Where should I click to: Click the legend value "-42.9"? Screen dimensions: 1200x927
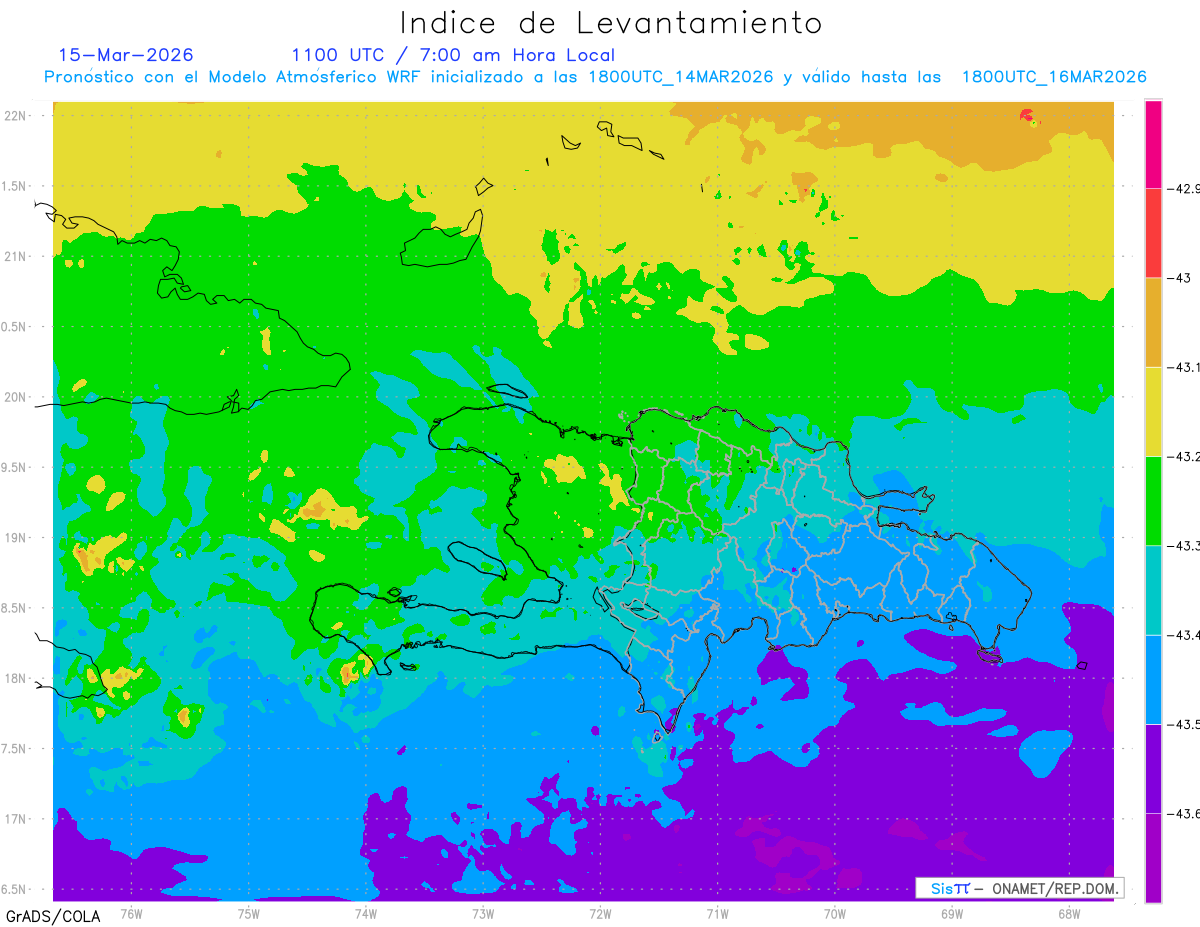coord(1185,188)
